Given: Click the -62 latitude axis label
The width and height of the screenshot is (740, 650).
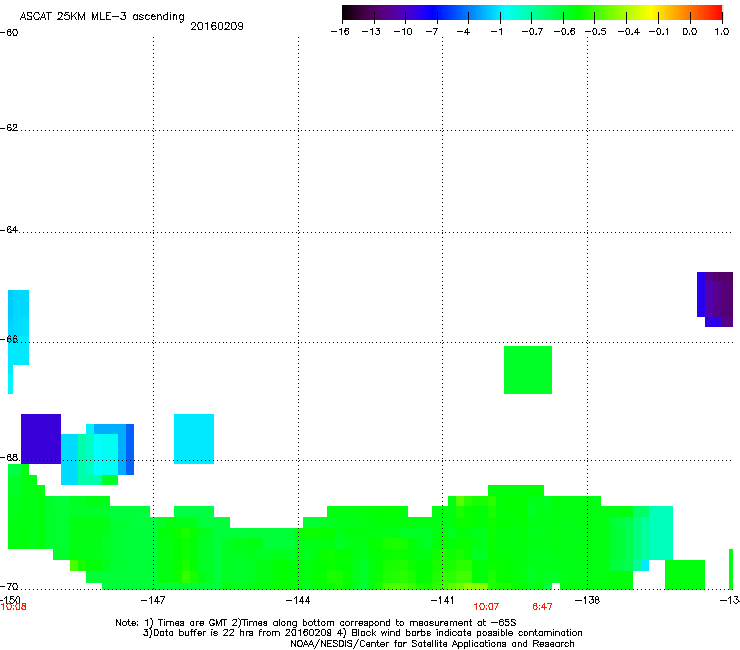Looking at the screenshot, I should pyautogui.click(x=9, y=128).
